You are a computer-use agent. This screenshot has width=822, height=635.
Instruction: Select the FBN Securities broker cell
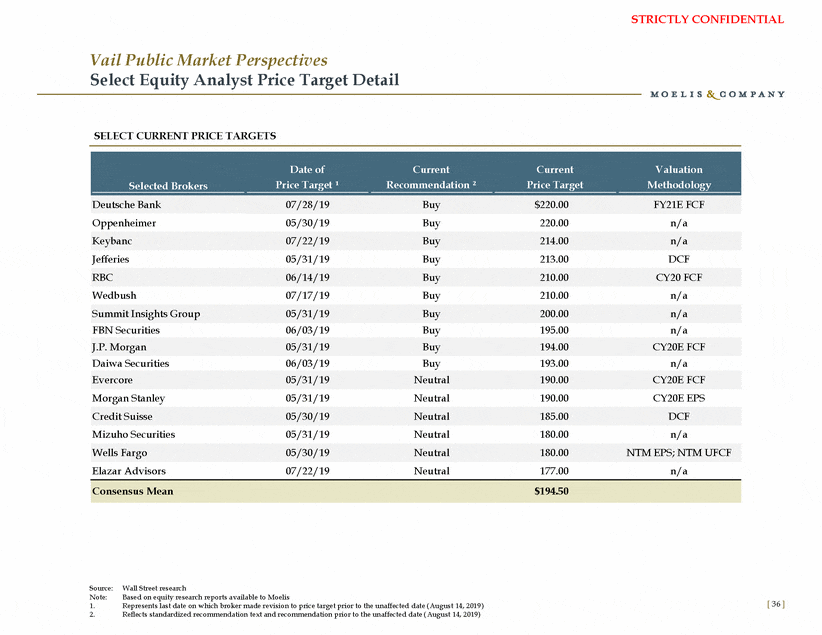126,330
